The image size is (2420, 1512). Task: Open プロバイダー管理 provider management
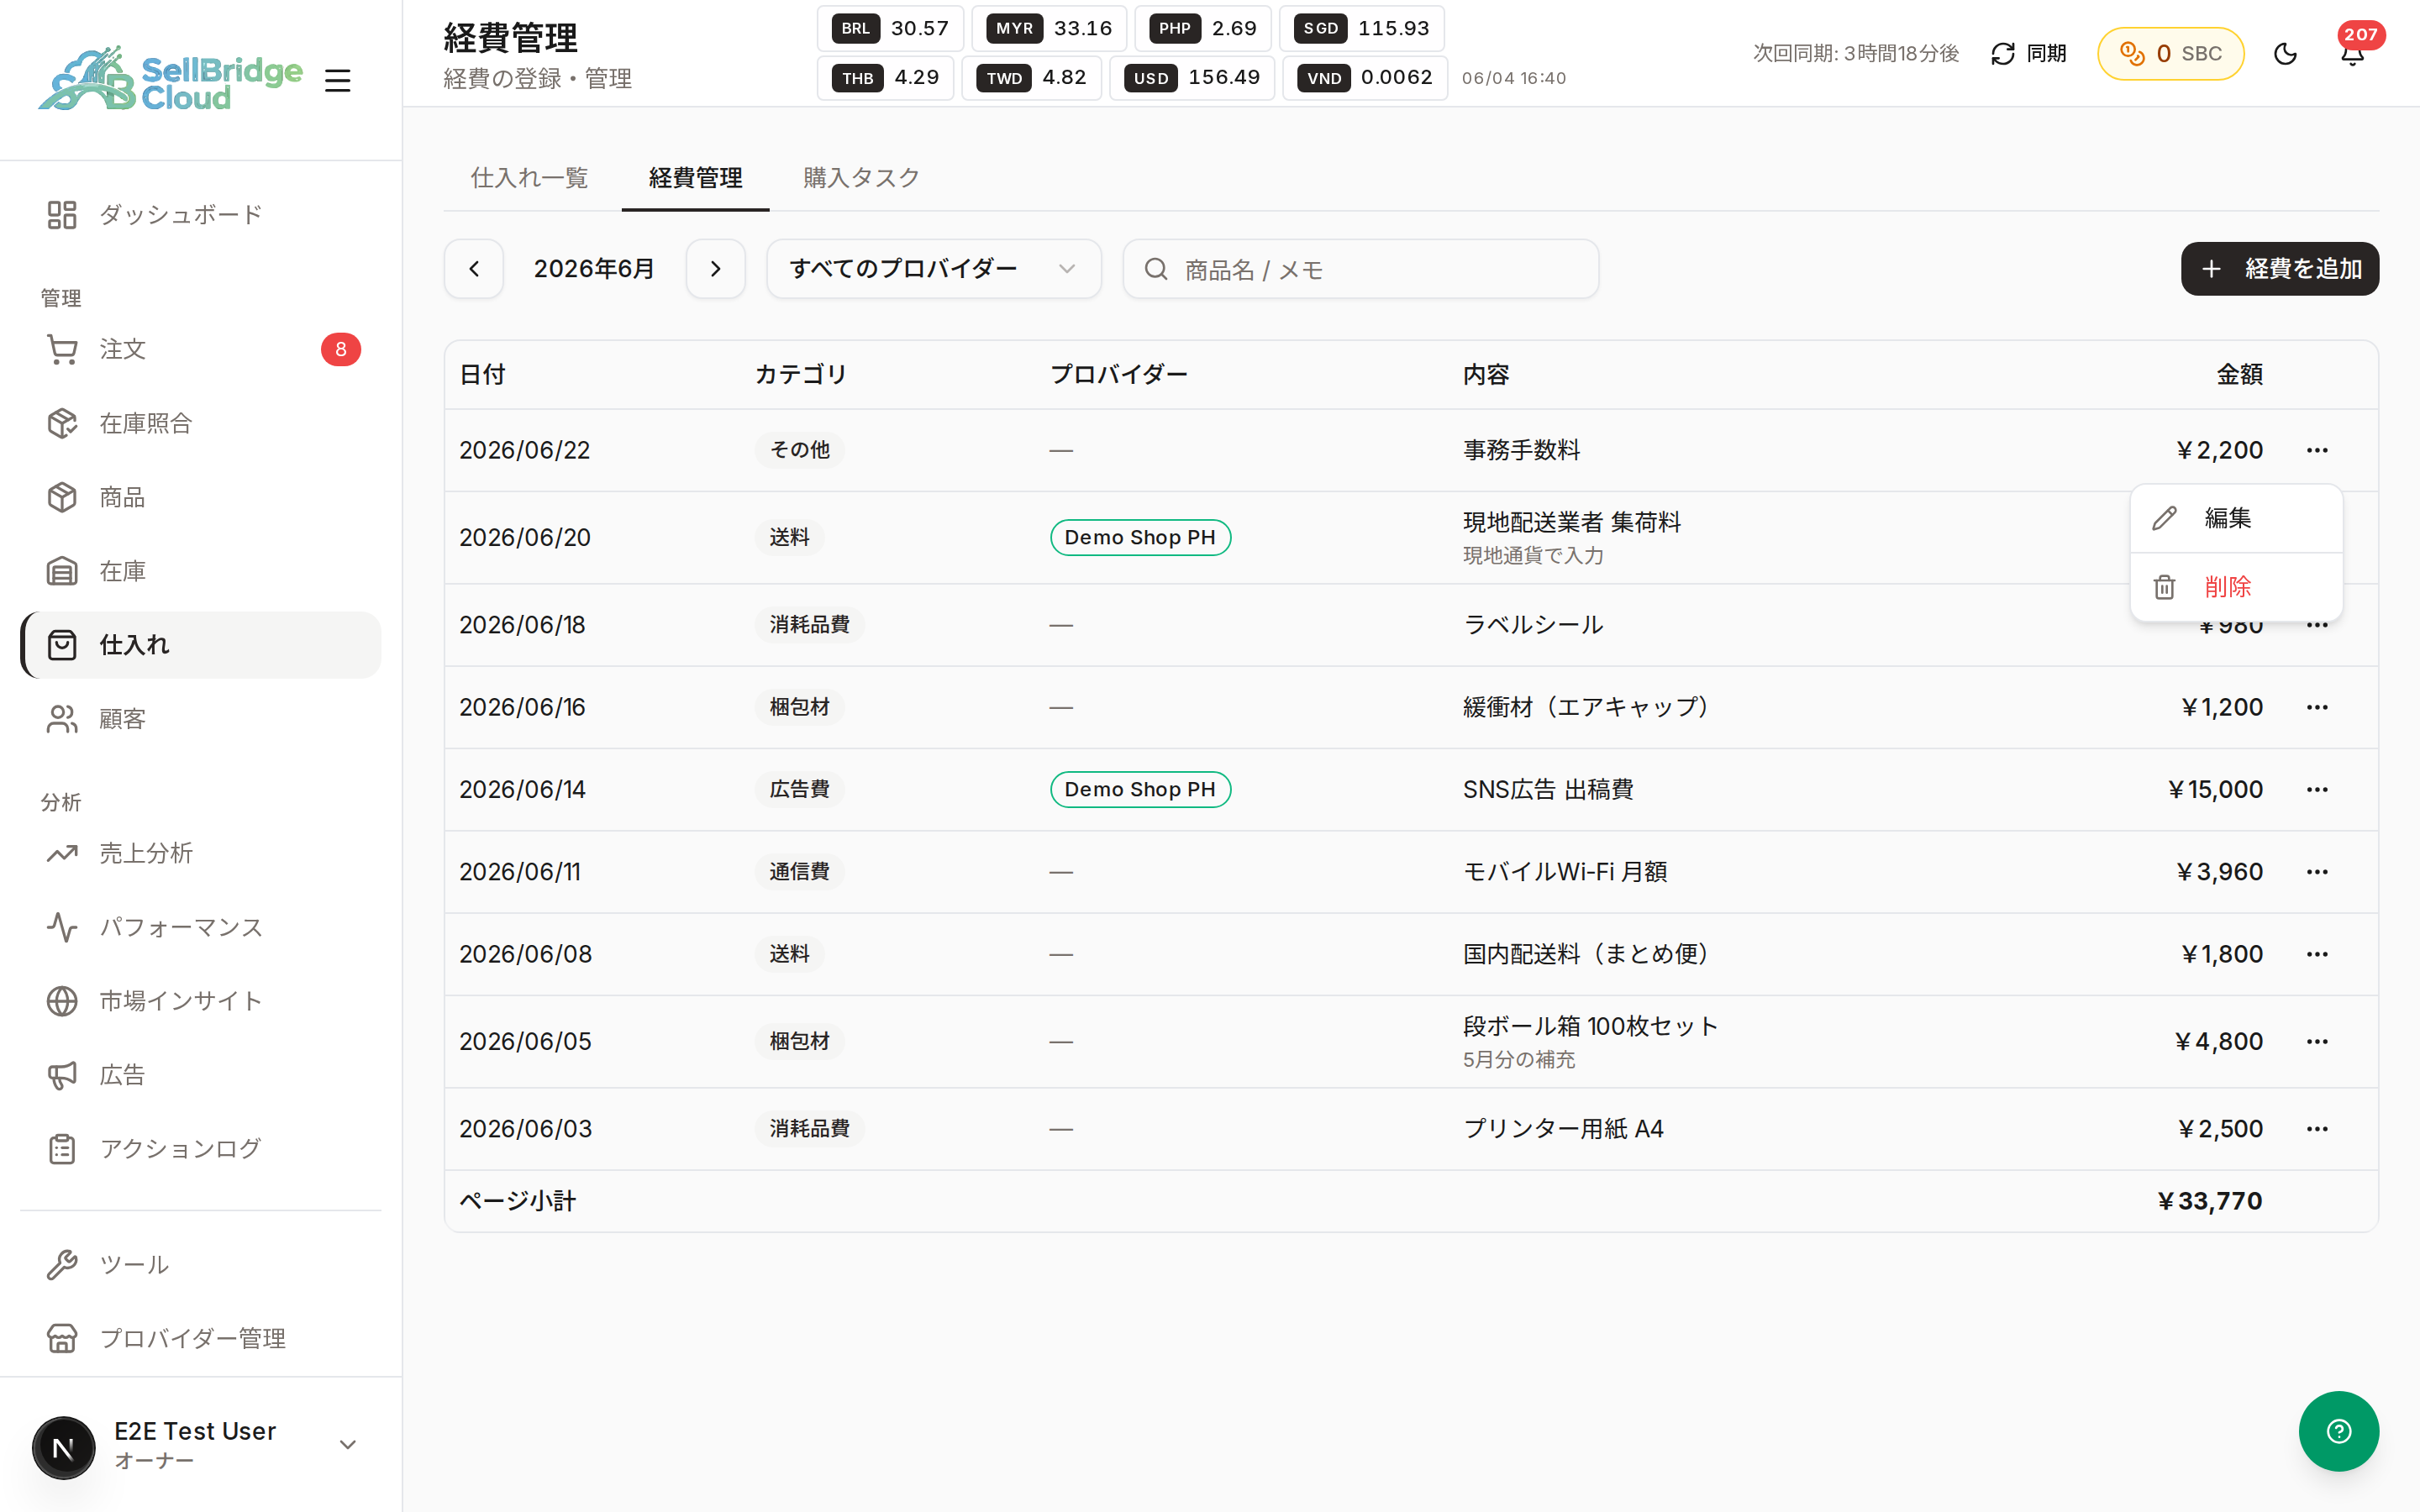pos(200,1339)
